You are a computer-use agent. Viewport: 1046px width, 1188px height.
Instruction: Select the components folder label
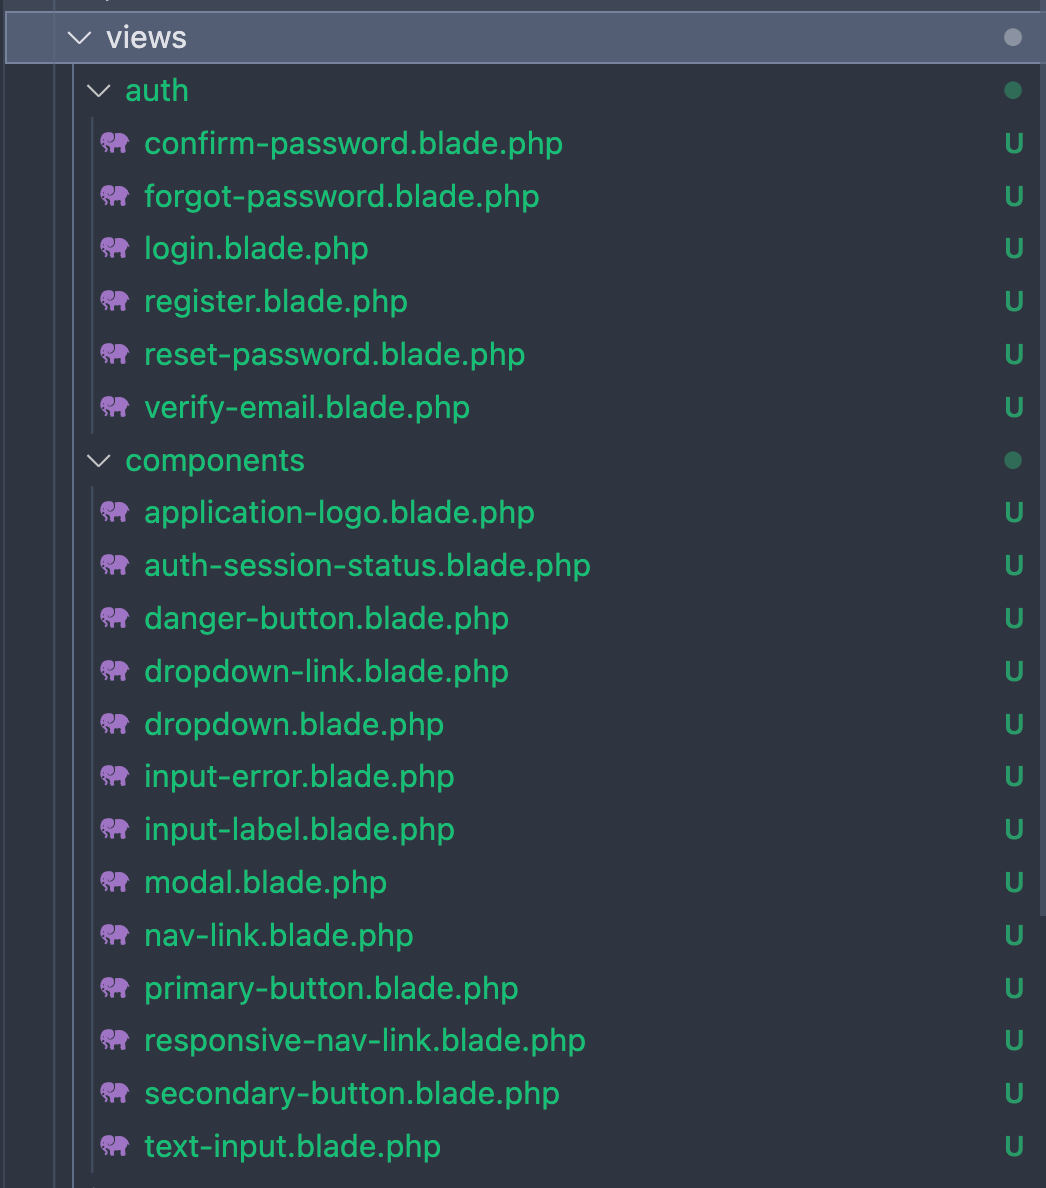(214, 461)
